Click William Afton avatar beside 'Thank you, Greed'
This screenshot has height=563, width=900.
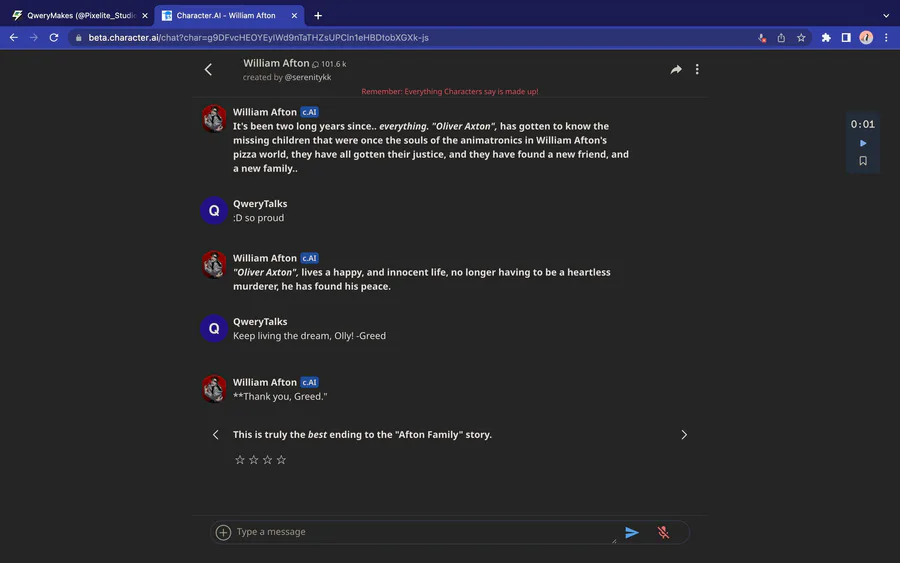pos(214,389)
